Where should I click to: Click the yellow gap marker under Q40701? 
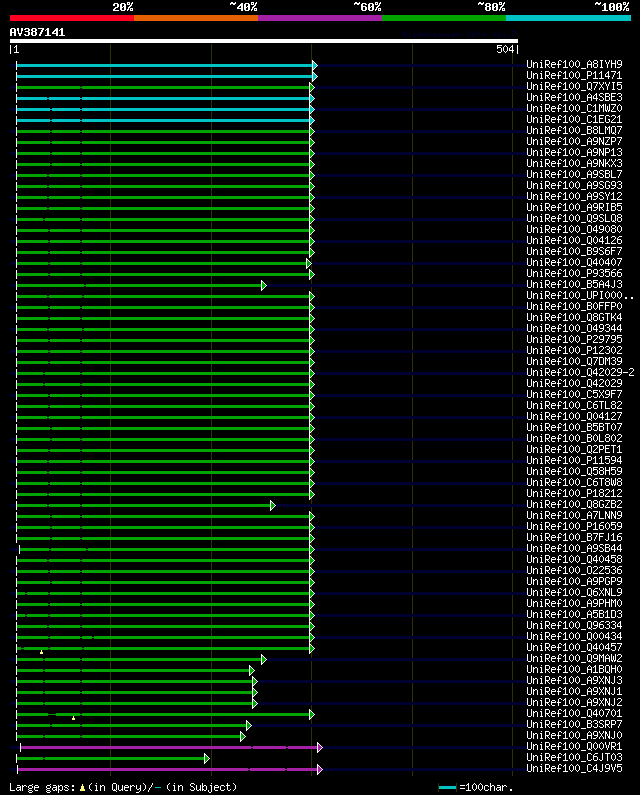[x=74, y=718]
